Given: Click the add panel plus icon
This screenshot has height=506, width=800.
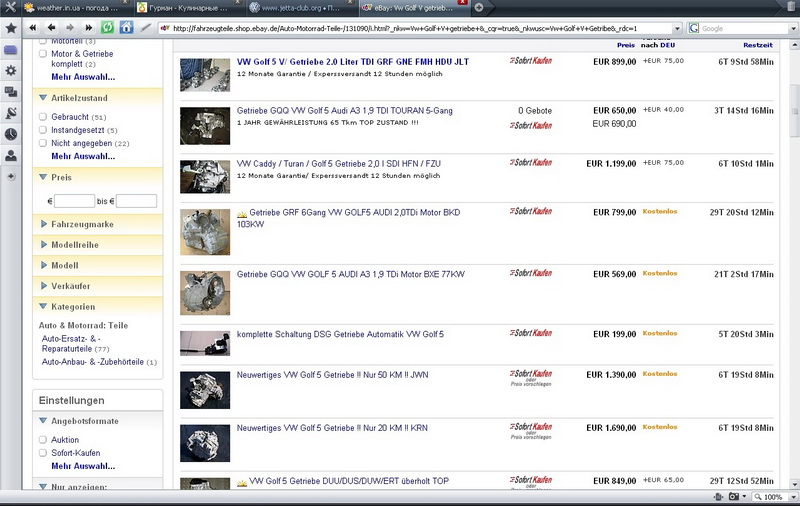Looking at the screenshot, I should point(11,176).
